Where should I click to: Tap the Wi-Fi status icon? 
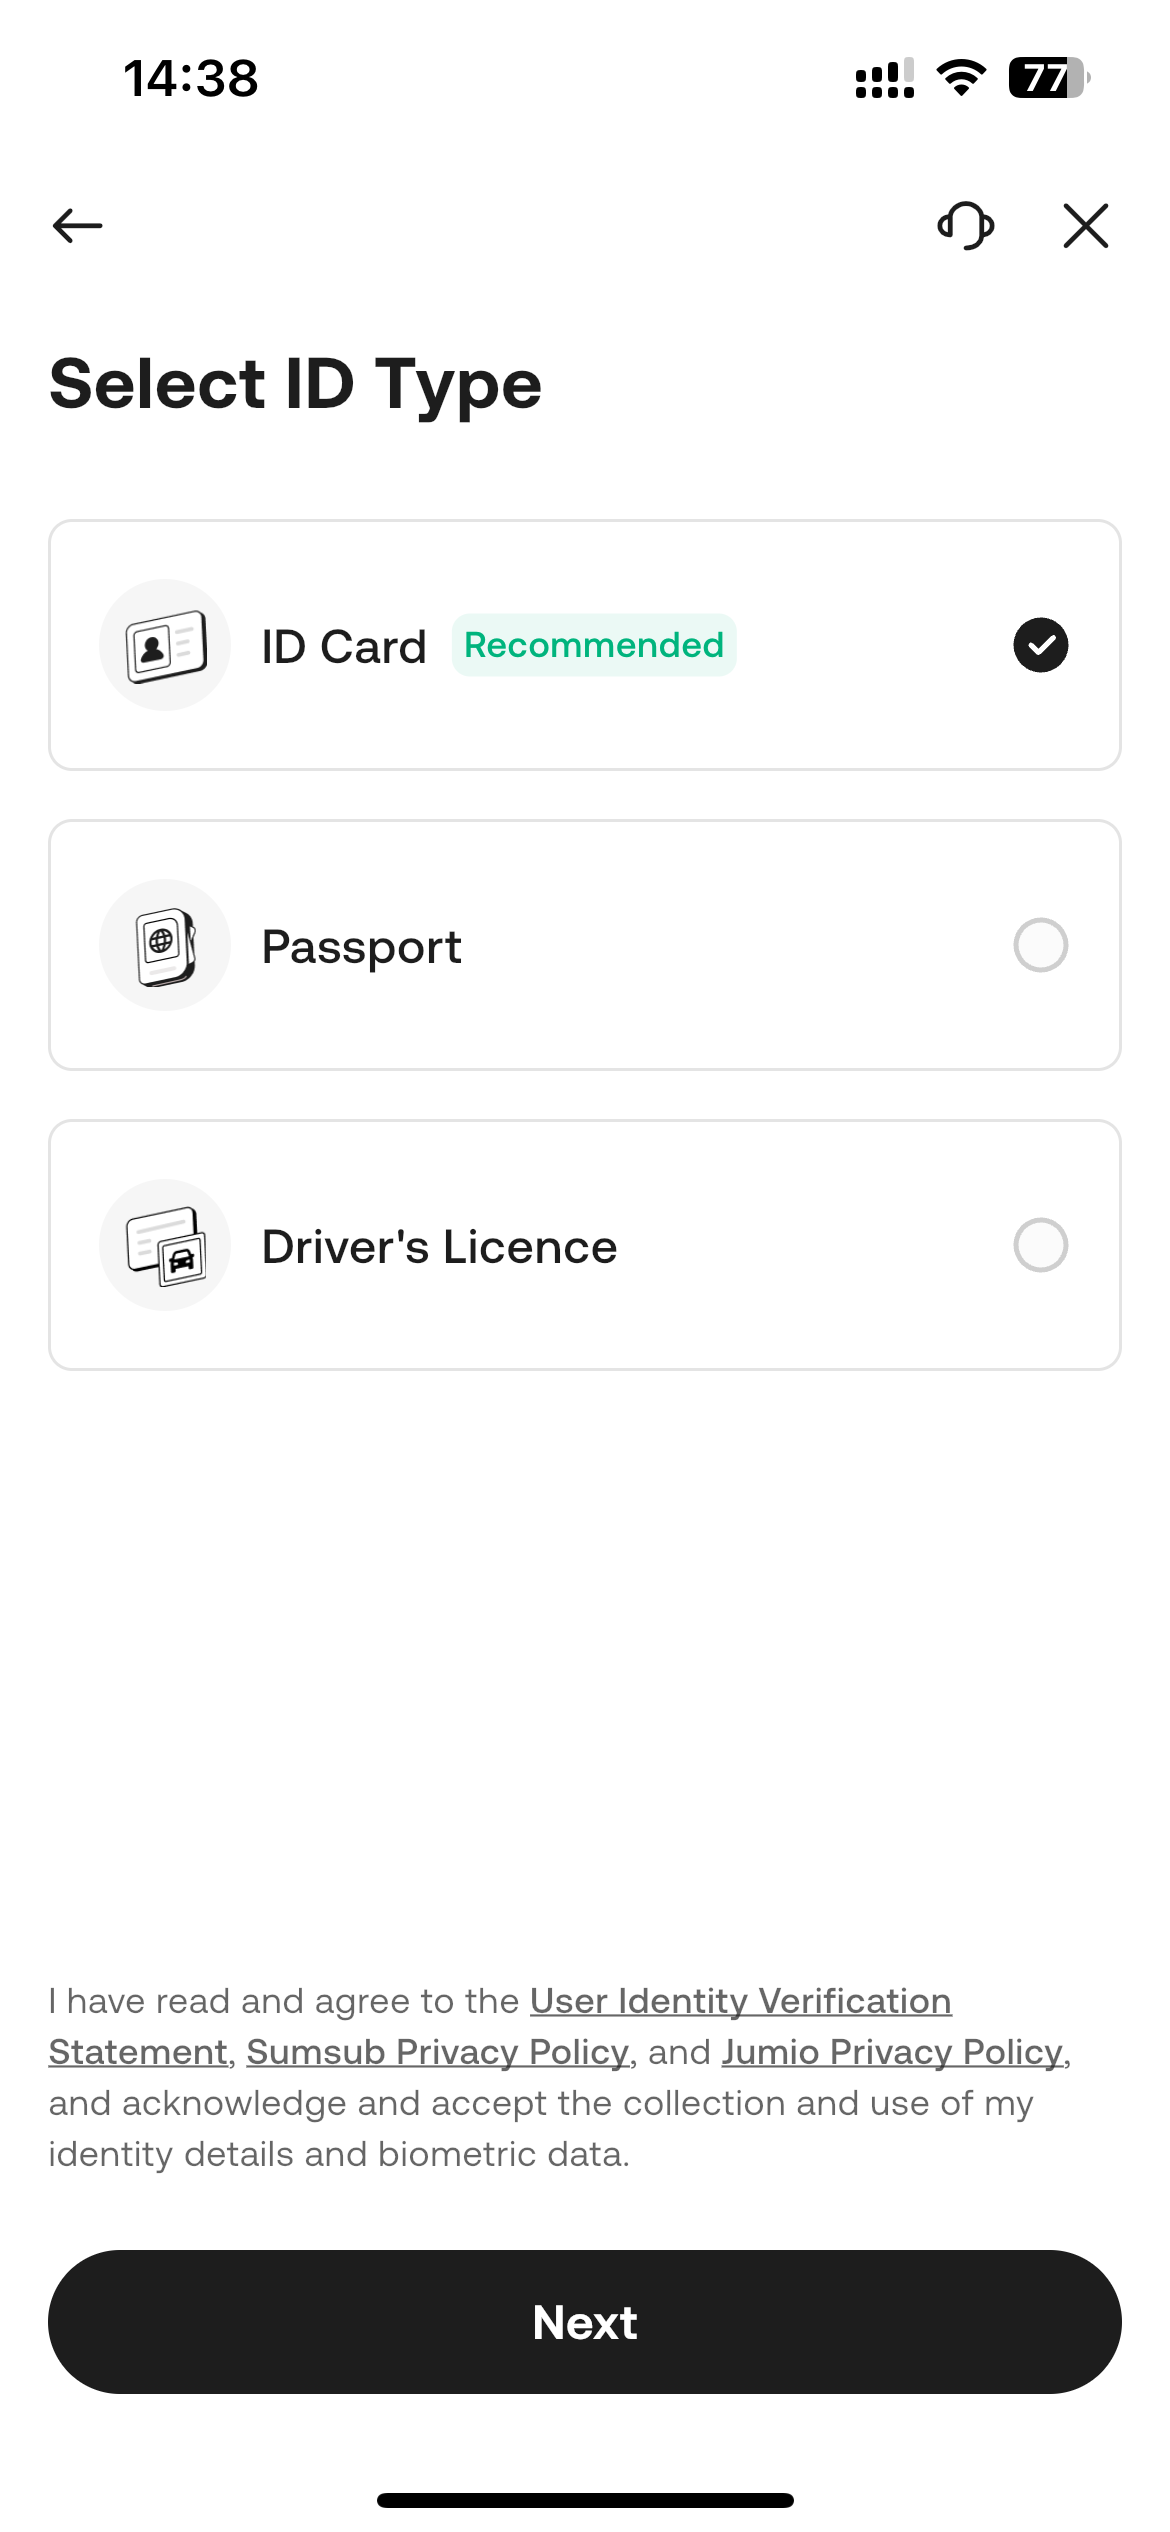click(x=961, y=78)
